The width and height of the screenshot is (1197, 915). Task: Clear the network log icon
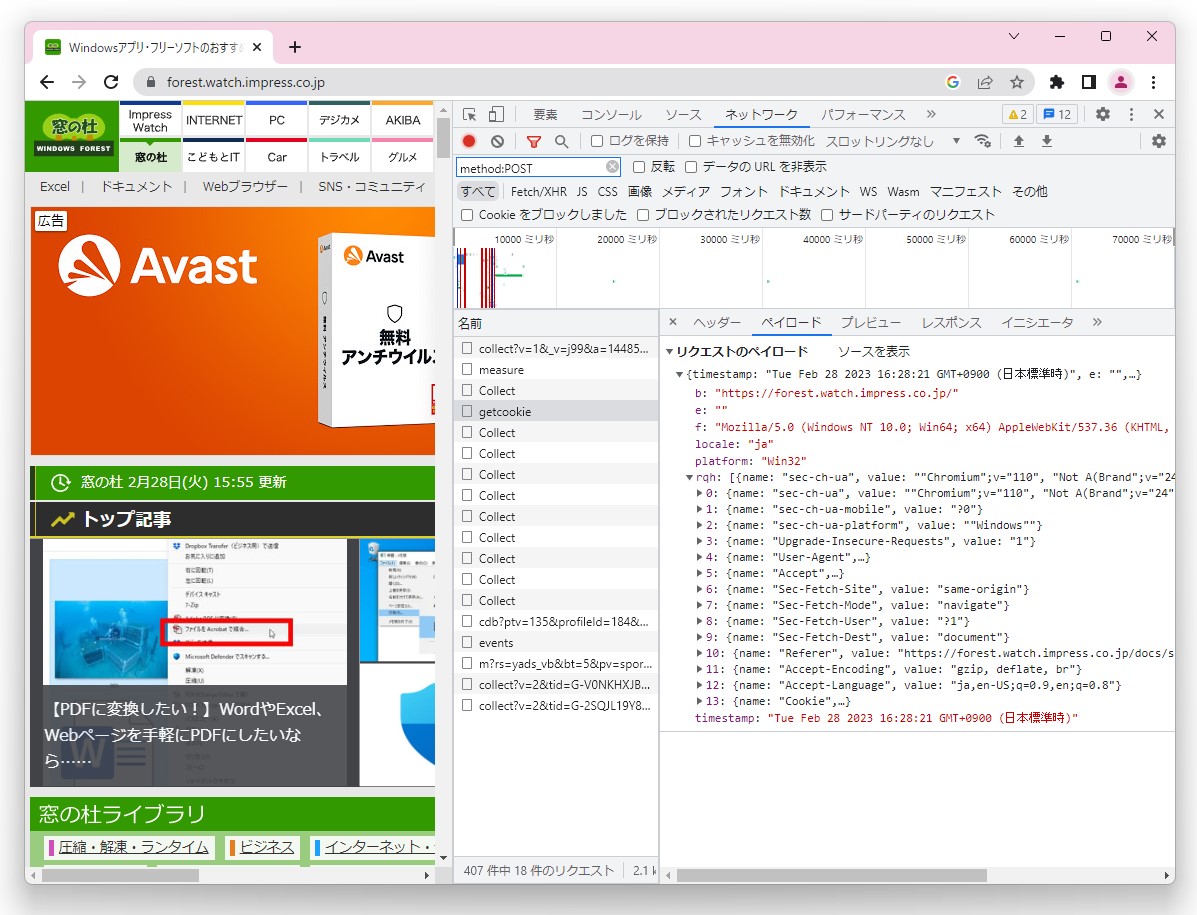click(498, 141)
